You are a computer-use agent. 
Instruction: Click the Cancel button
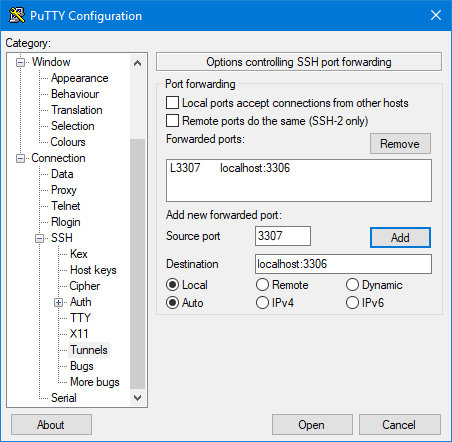[x=399, y=425]
